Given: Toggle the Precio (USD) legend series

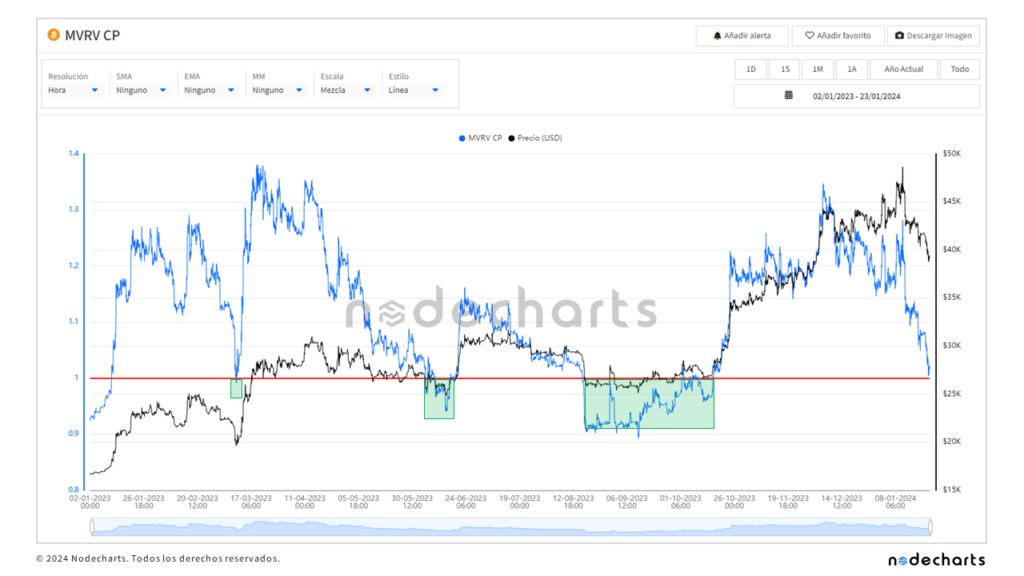Looking at the screenshot, I should pyautogui.click(x=536, y=138).
